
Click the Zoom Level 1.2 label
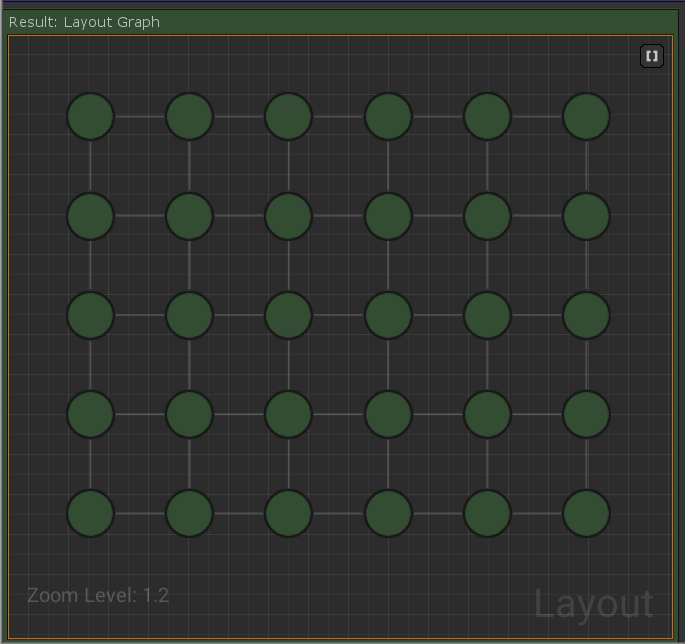click(98, 596)
